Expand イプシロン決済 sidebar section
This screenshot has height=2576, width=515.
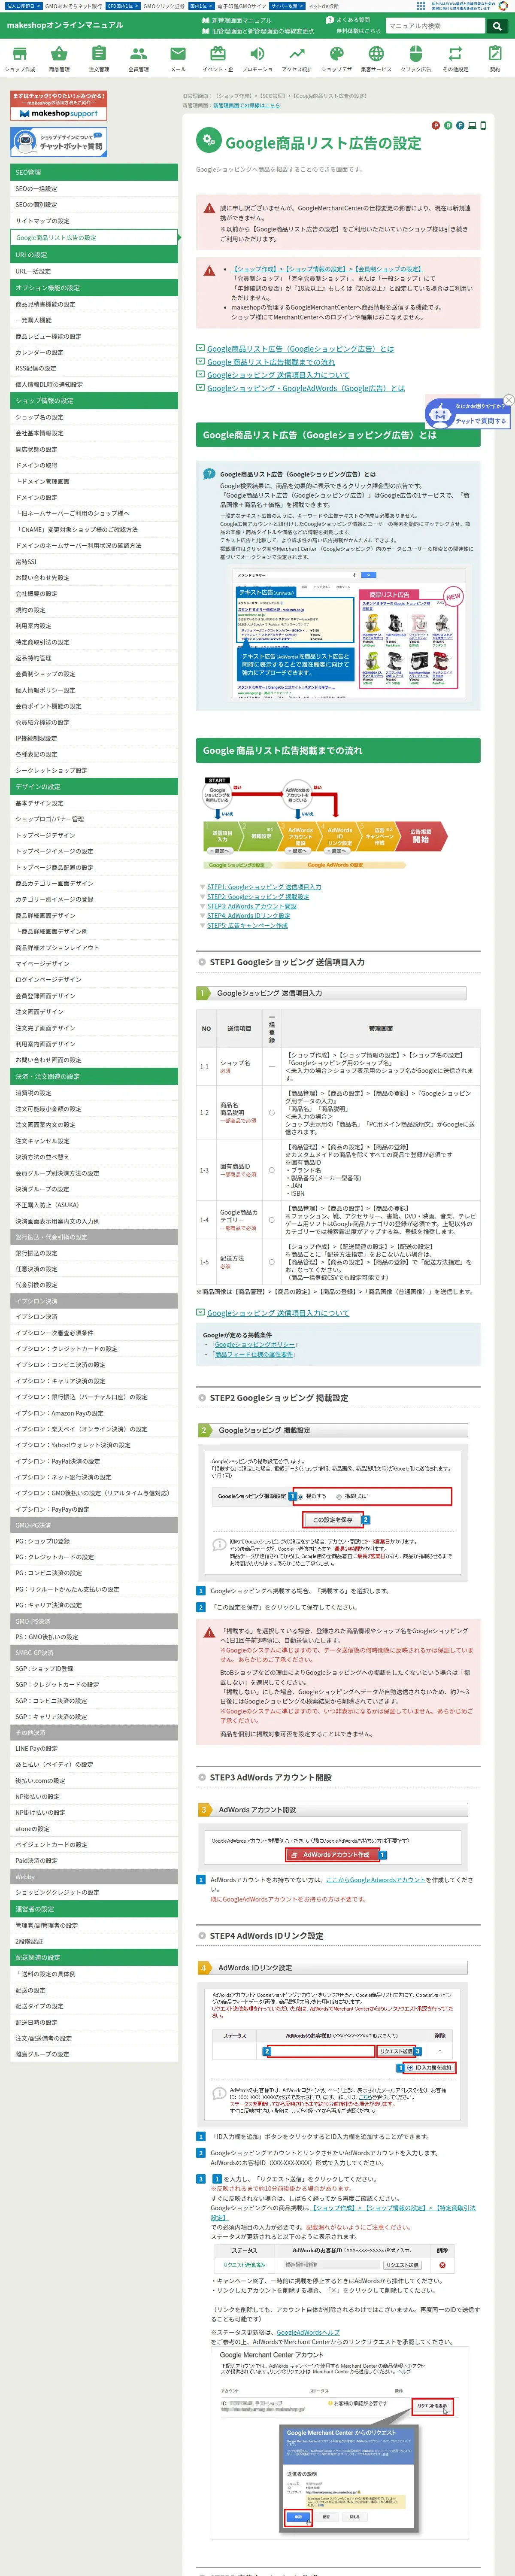click(x=94, y=1301)
